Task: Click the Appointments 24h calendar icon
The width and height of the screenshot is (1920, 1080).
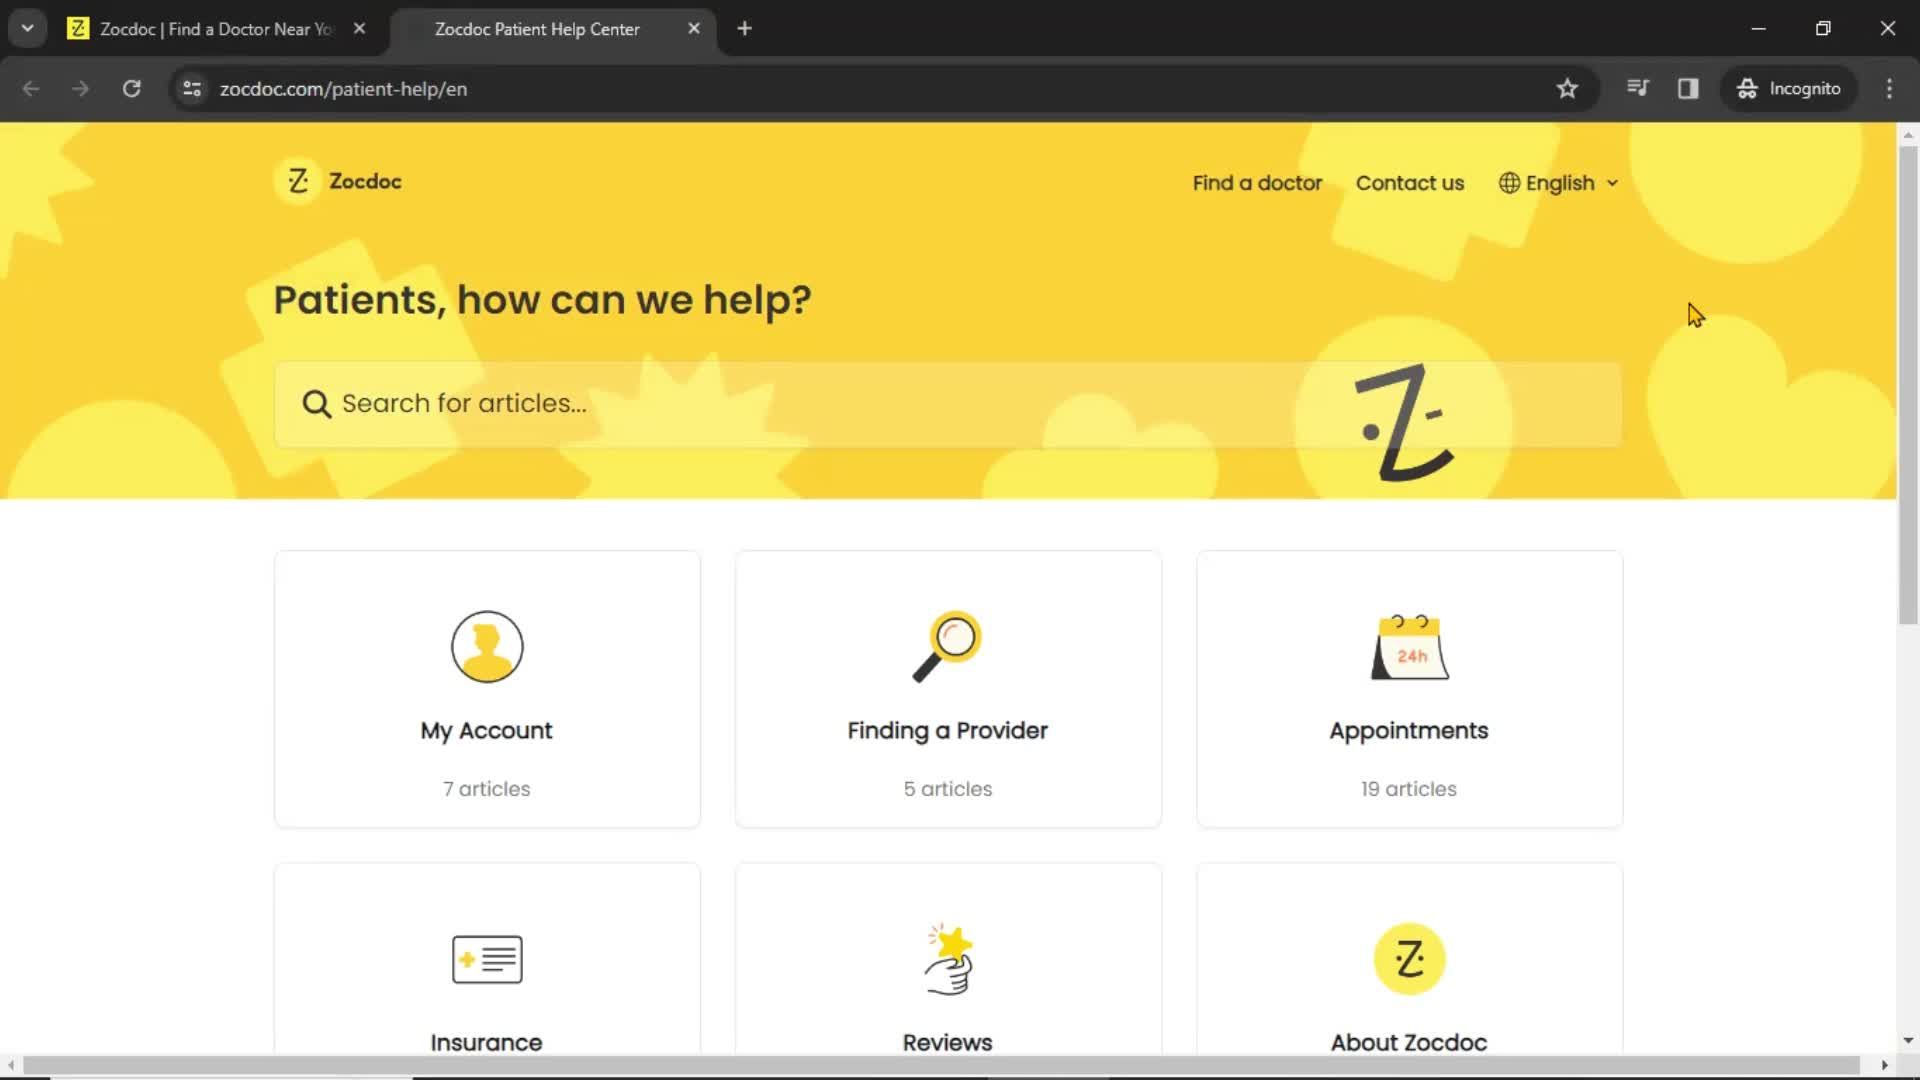Action: pyautogui.click(x=1409, y=647)
